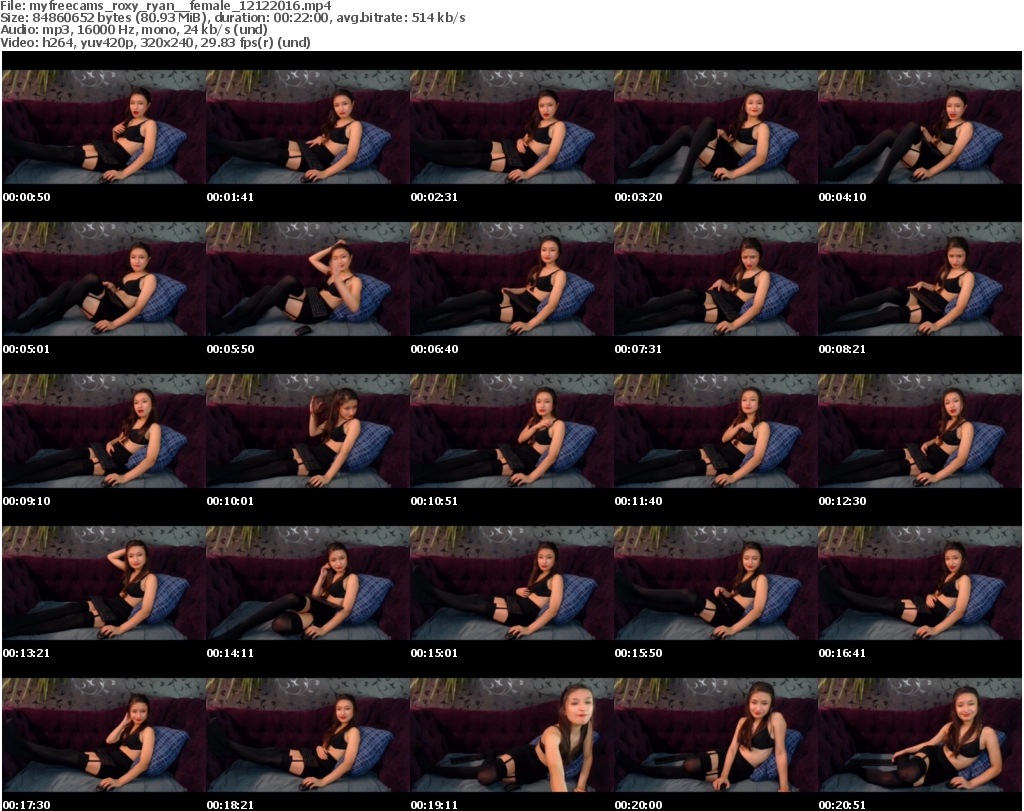Click the timestamp label 00:07:31
Viewport: 1024px width, 811px height.
[639, 349]
